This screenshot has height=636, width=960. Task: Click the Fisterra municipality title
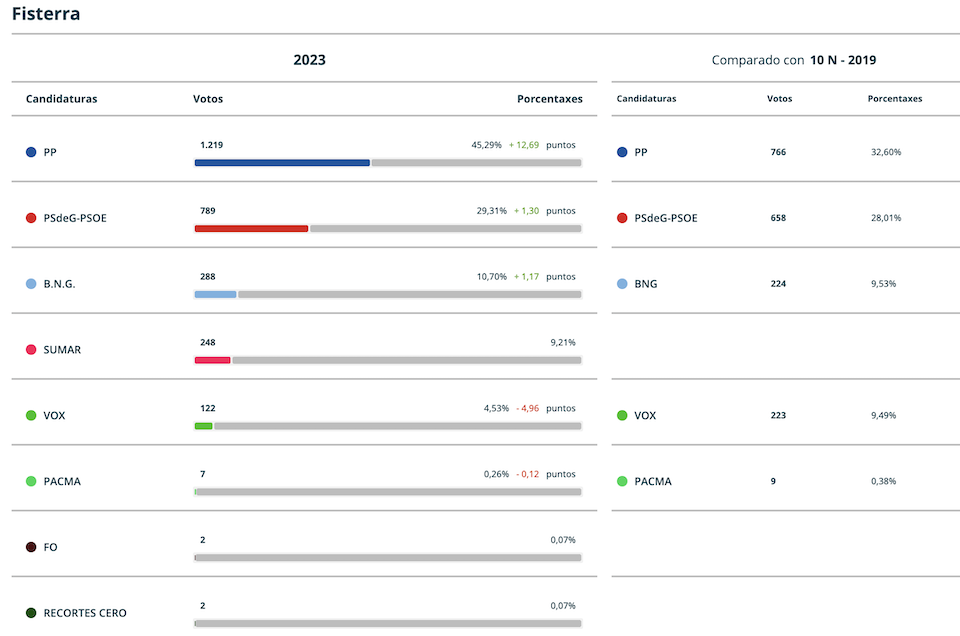click(46, 13)
